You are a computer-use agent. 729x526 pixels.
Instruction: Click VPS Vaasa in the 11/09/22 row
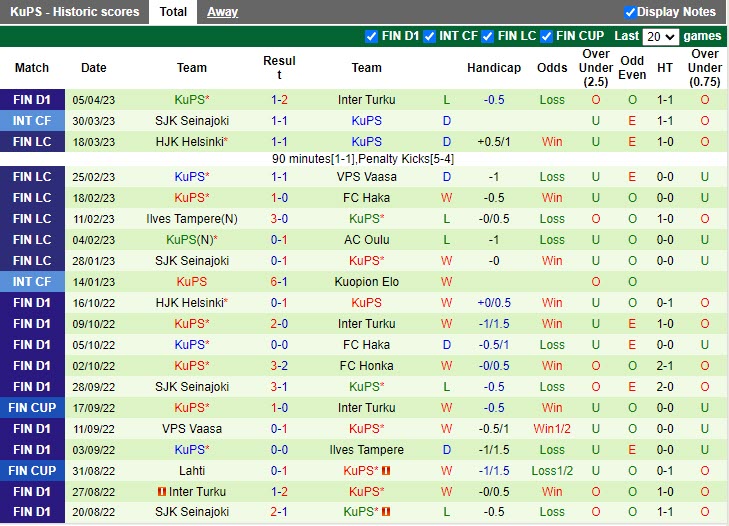192,429
